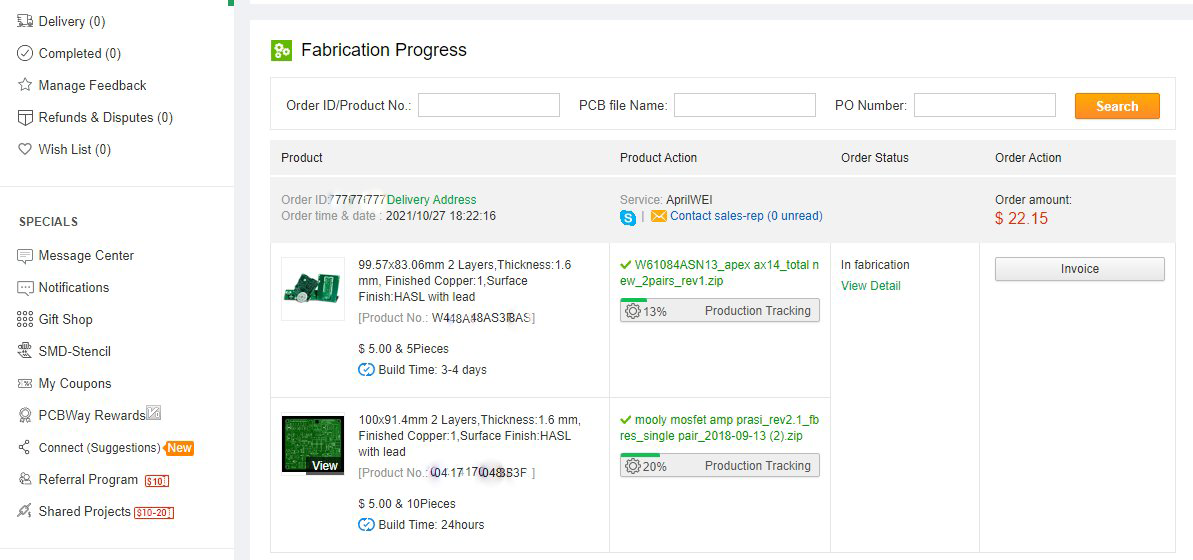Screen dimensions: 1193x560
Task: Visit the Gift Shop
Action: click(x=65, y=320)
